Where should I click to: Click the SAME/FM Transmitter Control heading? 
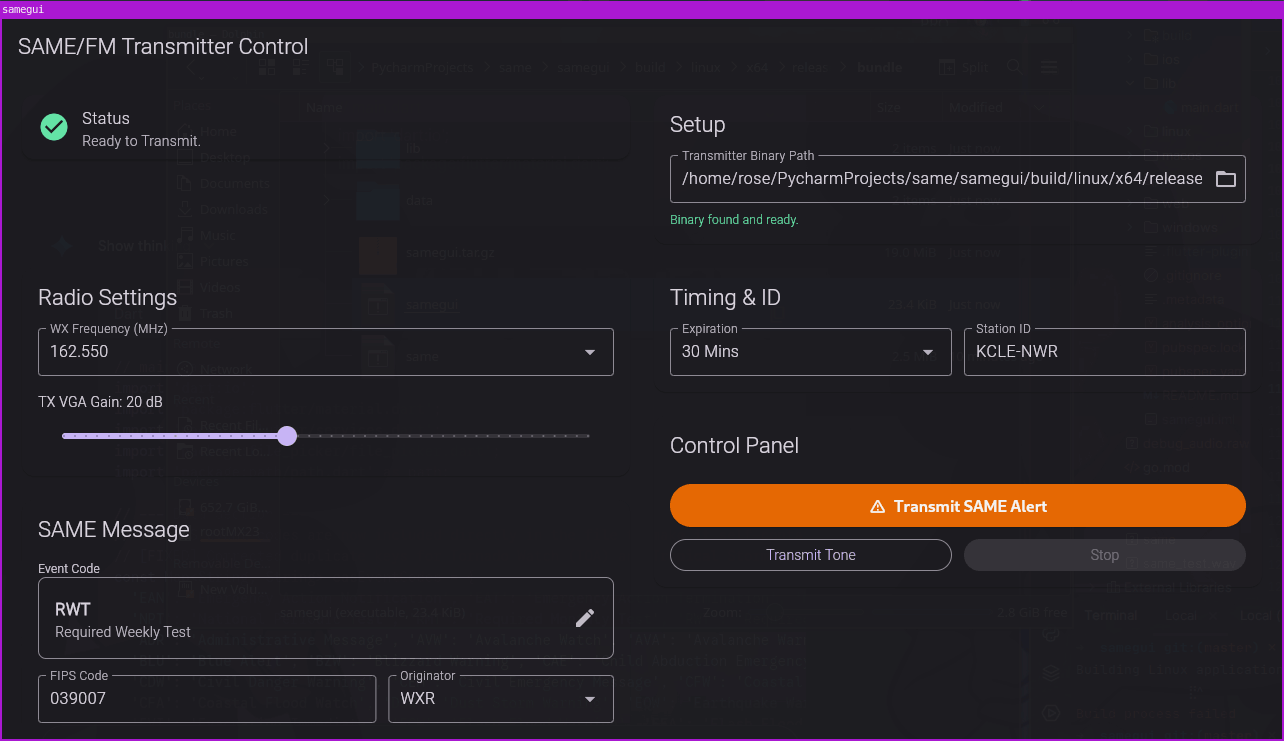click(163, 47)
